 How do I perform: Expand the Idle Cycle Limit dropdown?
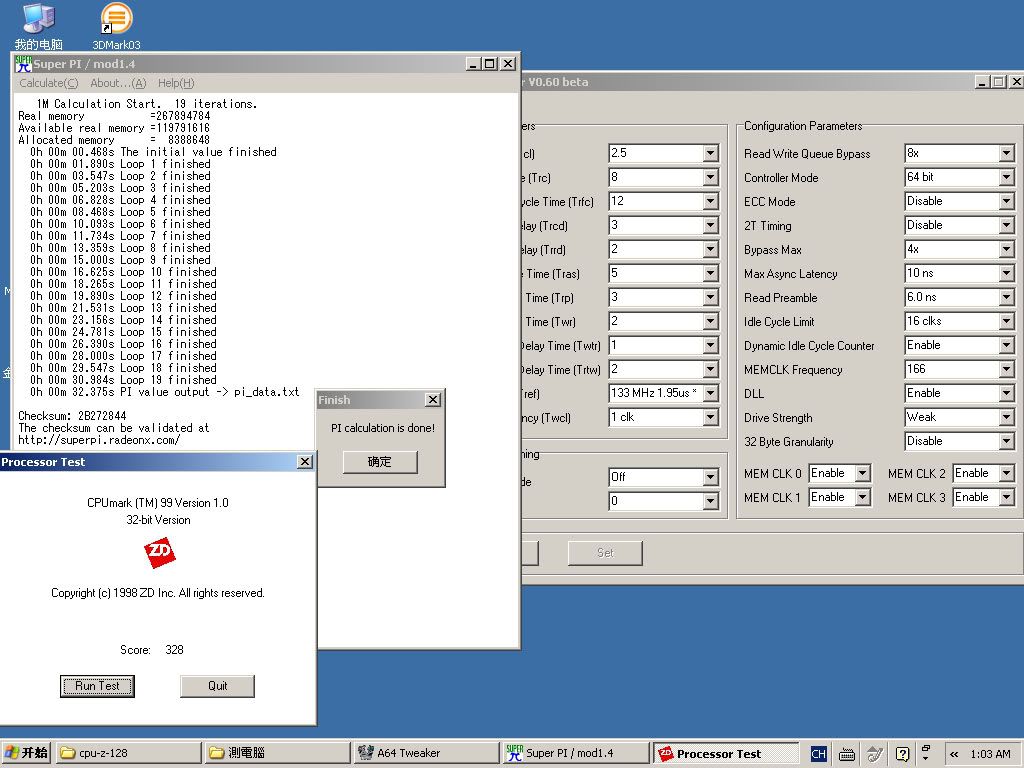point(1006,321)
